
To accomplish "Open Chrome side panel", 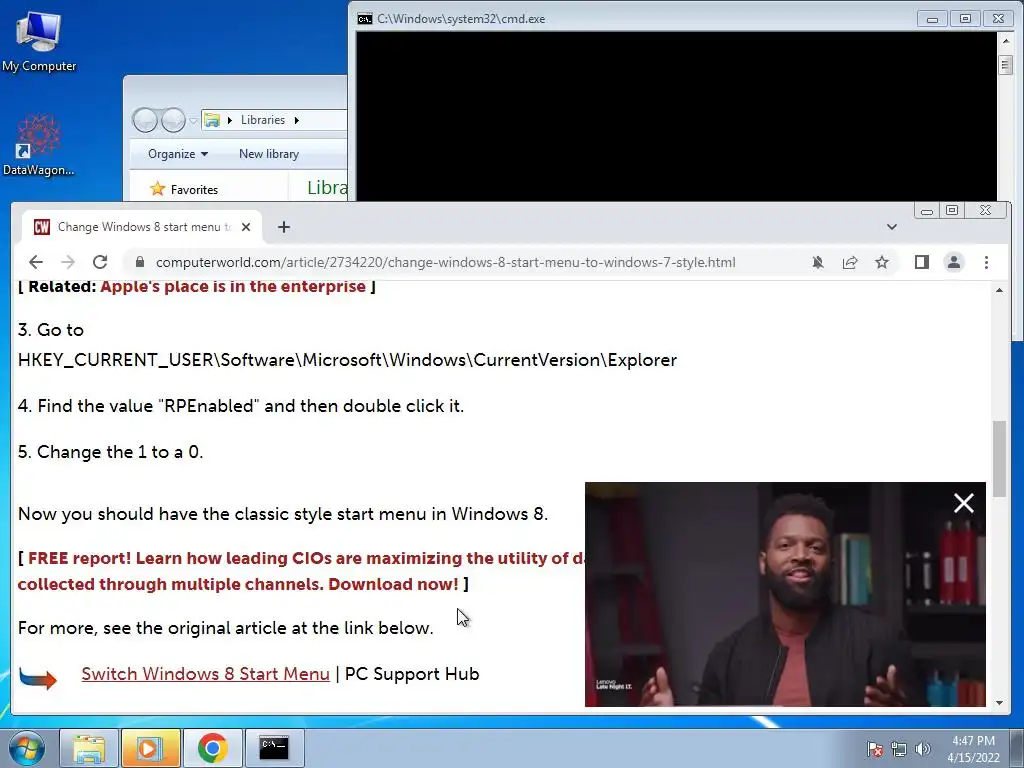I will click(921, 263).
